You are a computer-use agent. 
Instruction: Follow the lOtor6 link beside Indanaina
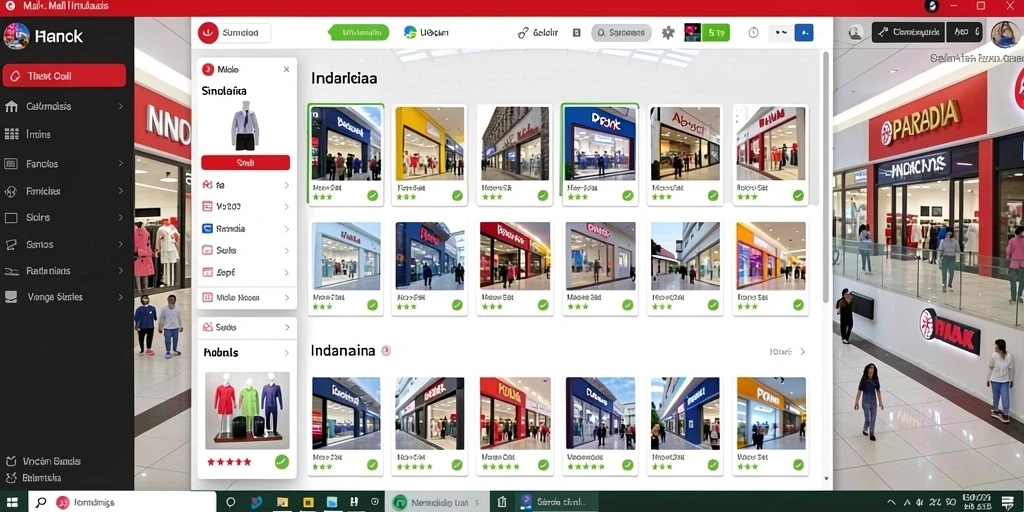click(x=781, y=351)
